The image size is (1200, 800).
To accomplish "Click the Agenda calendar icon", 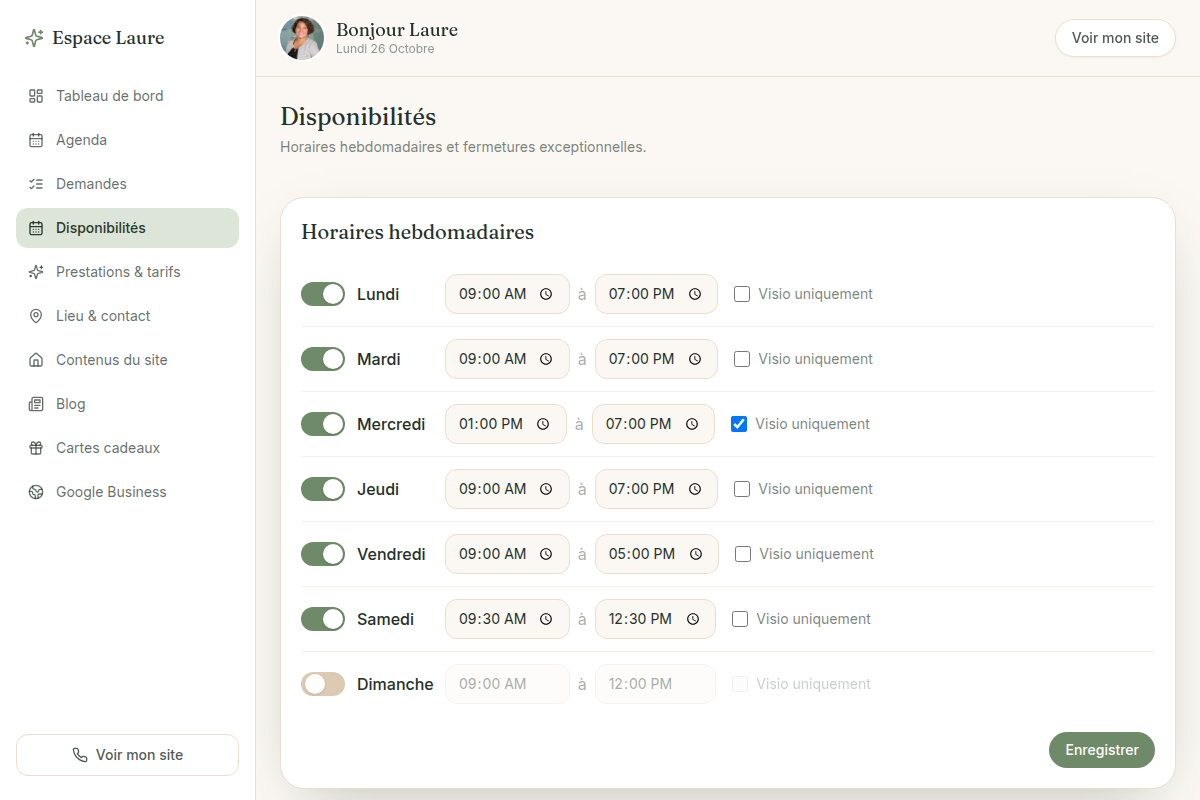I will click(x=36, y=140).
